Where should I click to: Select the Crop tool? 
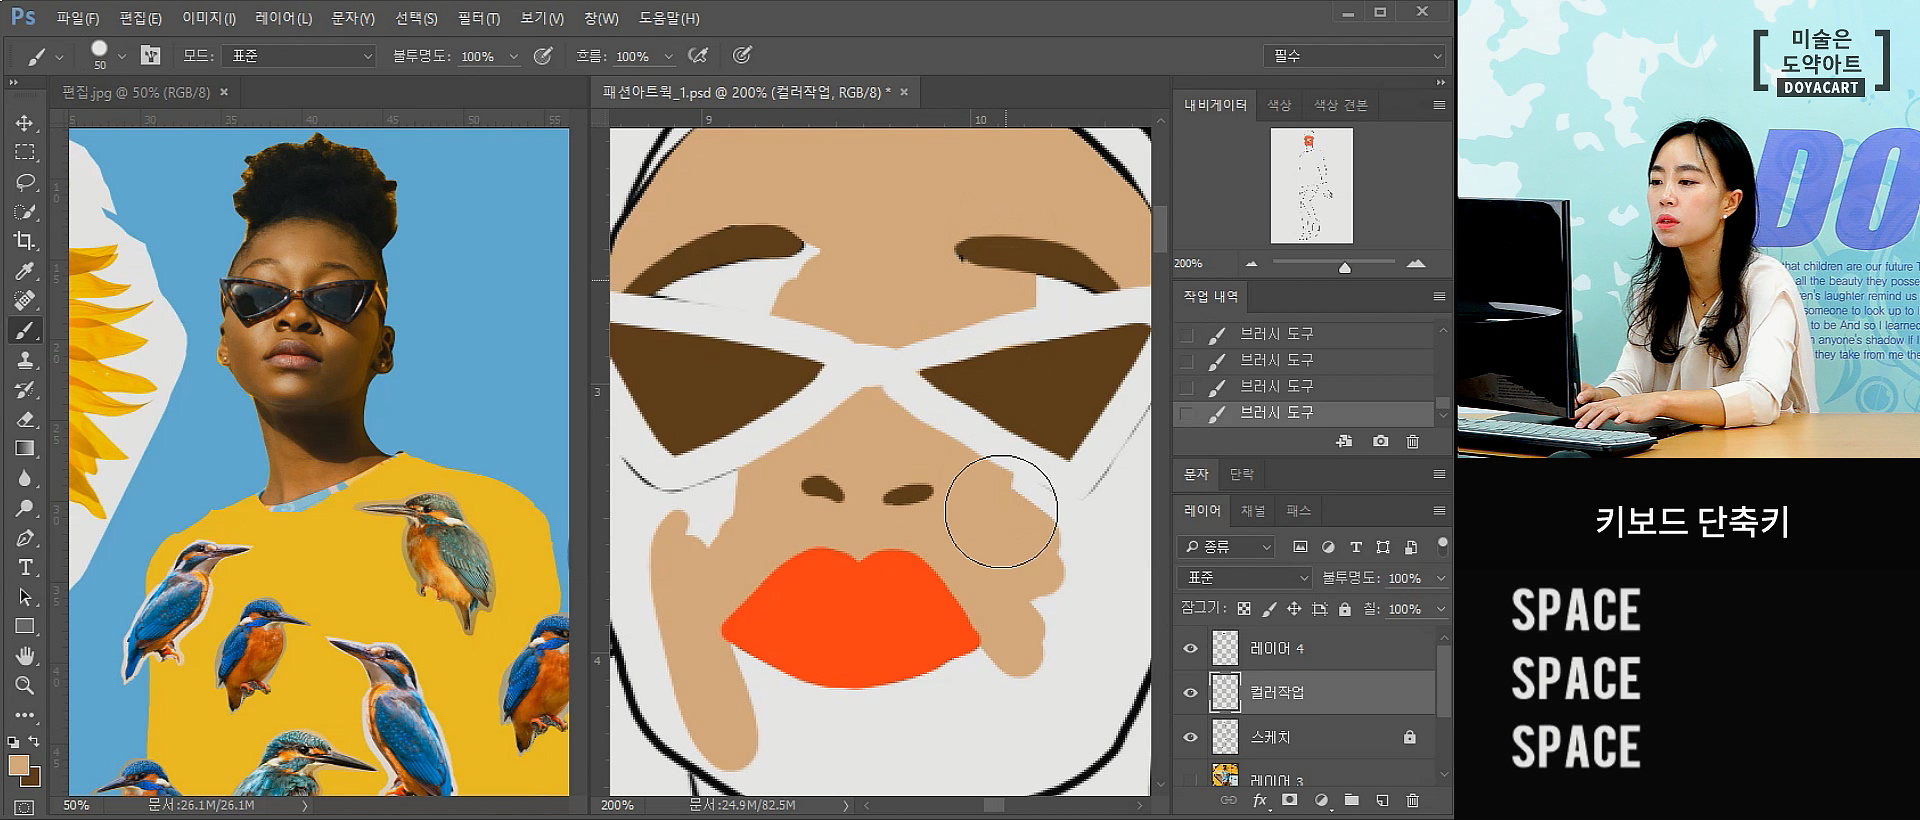pyautogui.click(x=24, y=241)
